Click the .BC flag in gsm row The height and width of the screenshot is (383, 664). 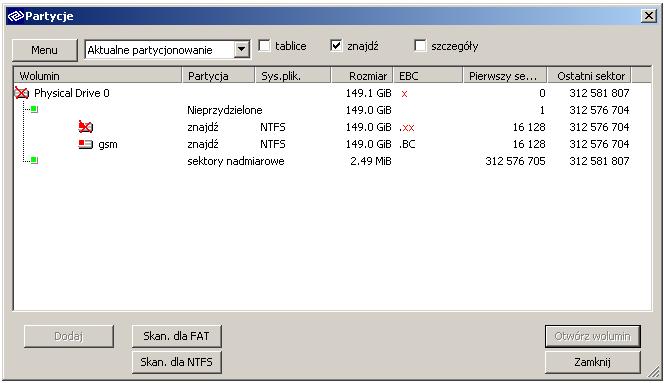407,144
